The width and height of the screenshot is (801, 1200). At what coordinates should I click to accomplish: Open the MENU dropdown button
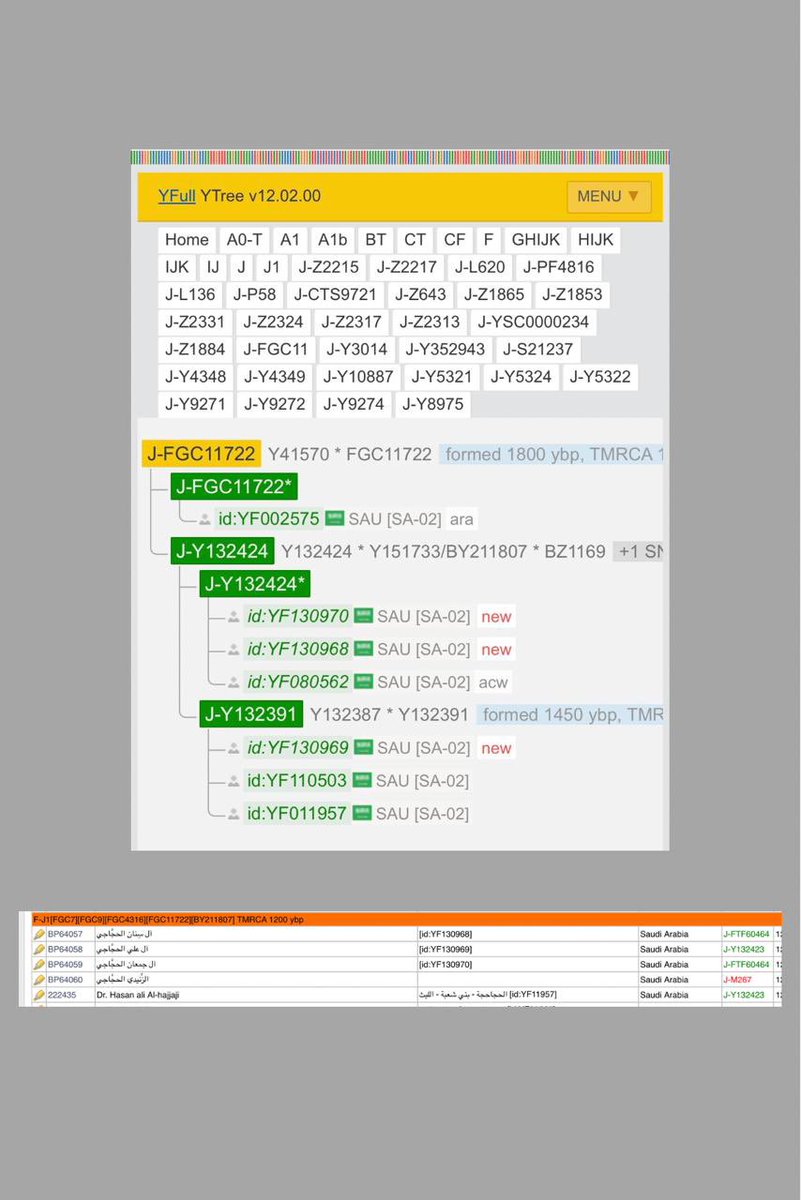(x=608, y=196)
